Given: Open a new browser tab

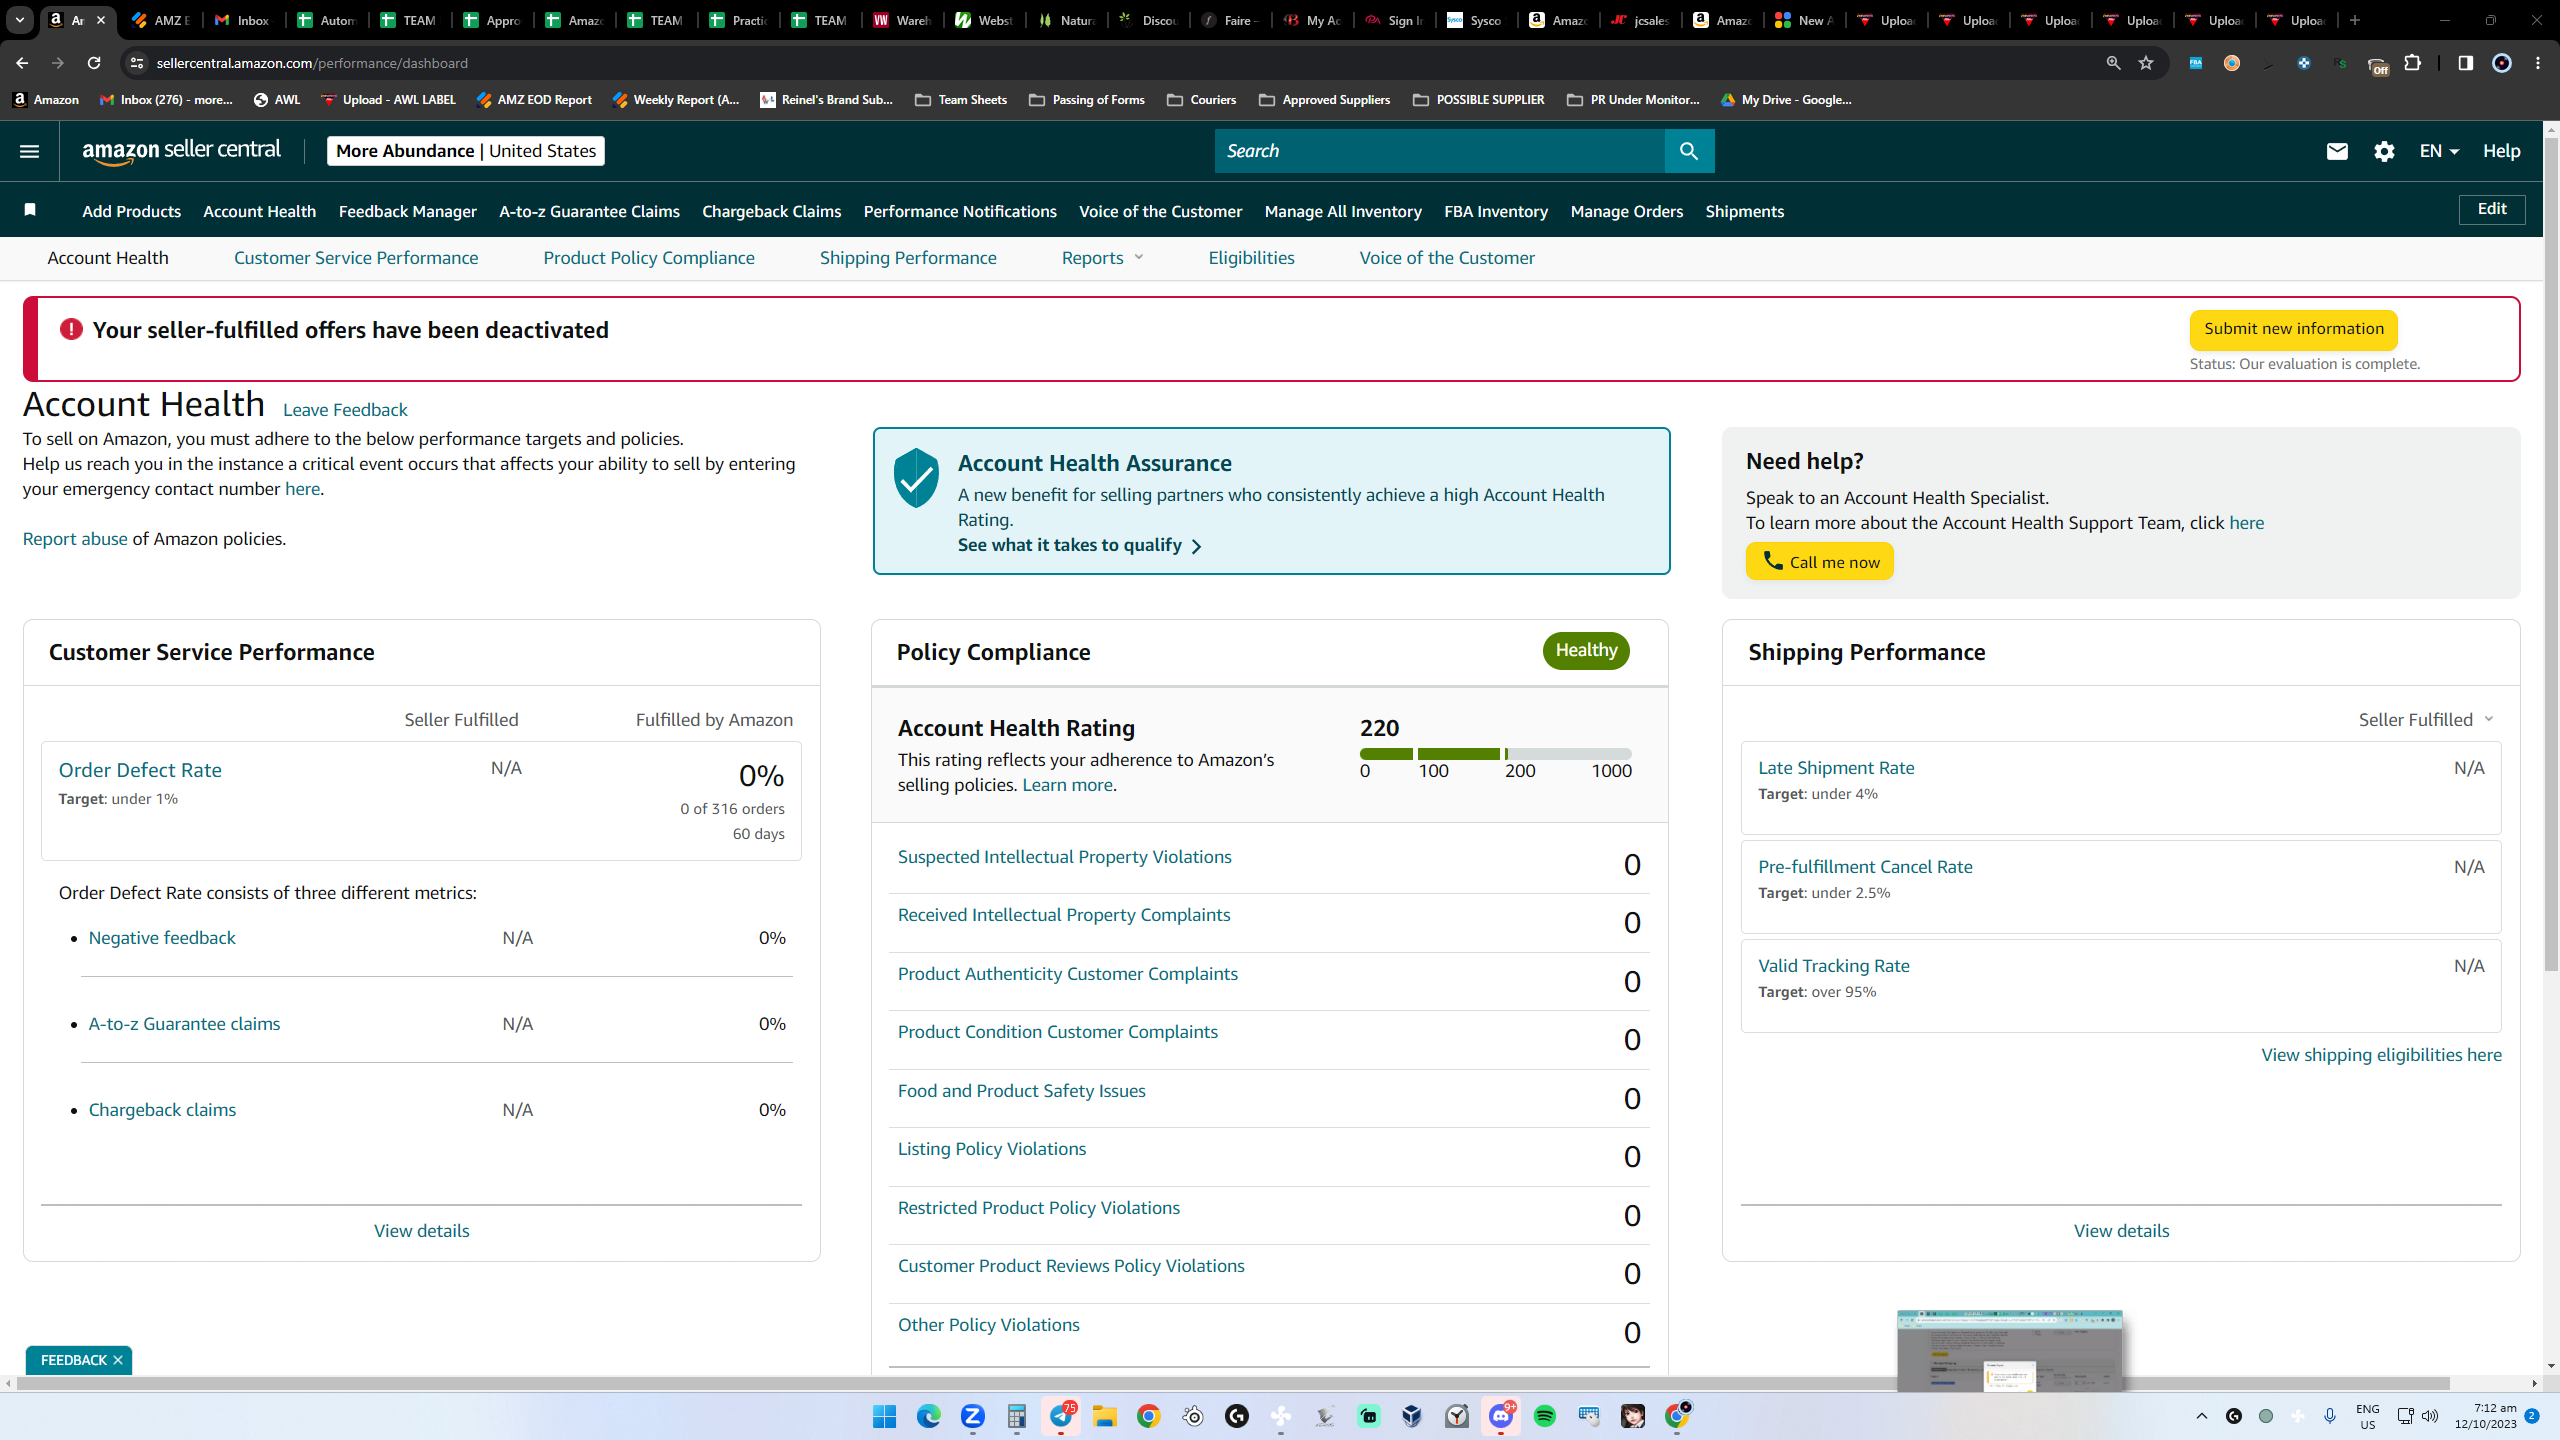Looking at the screenshot, I should pos(2355,20).
